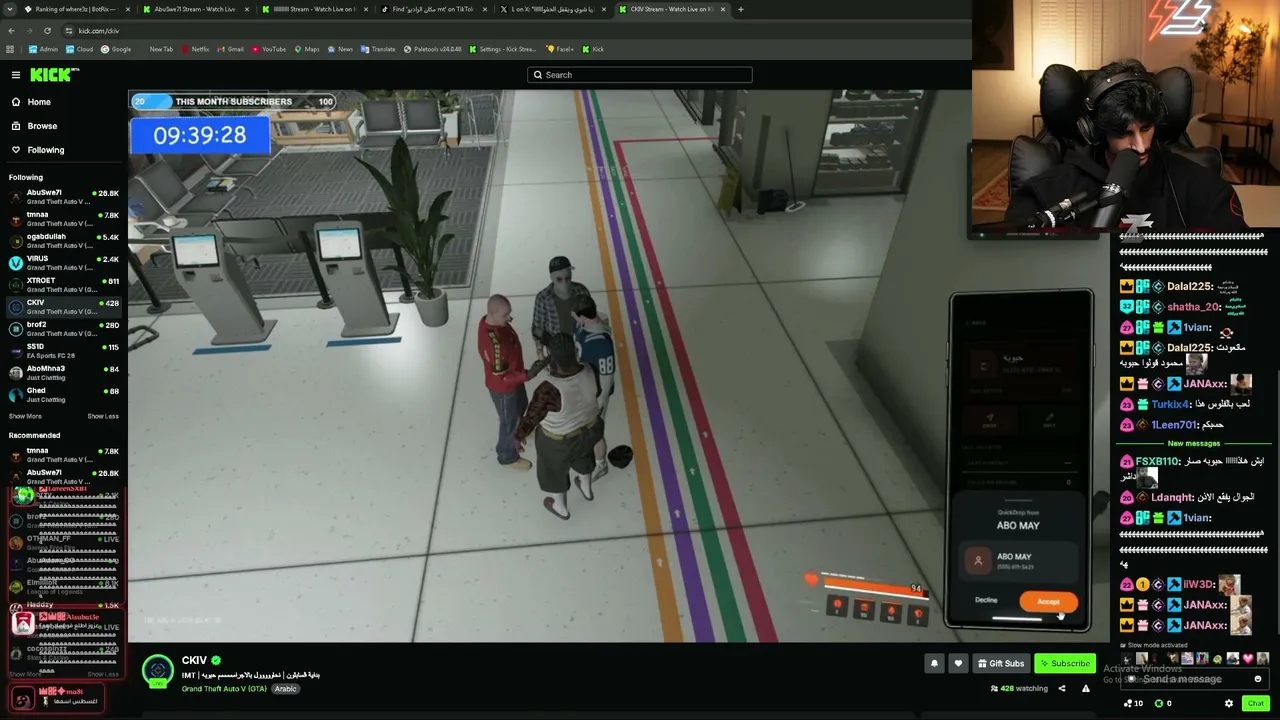1280x720 pixels.
Task: Open ogabdullah channel in Following list
Action: click(64, 241)
